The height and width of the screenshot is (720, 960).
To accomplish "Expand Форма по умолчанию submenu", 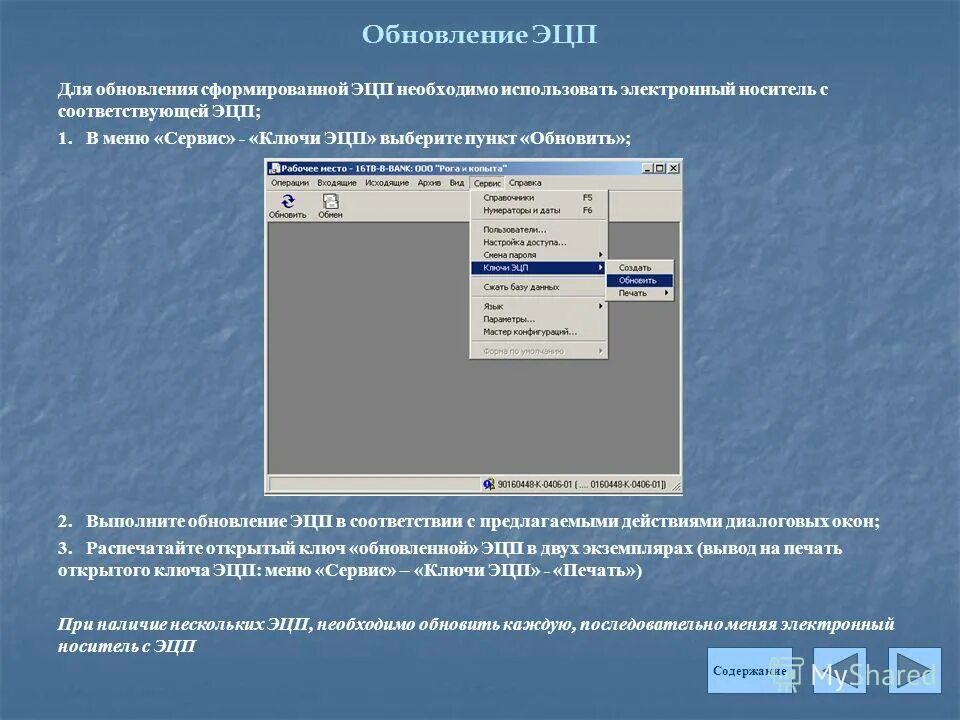I will click(539, 351).
